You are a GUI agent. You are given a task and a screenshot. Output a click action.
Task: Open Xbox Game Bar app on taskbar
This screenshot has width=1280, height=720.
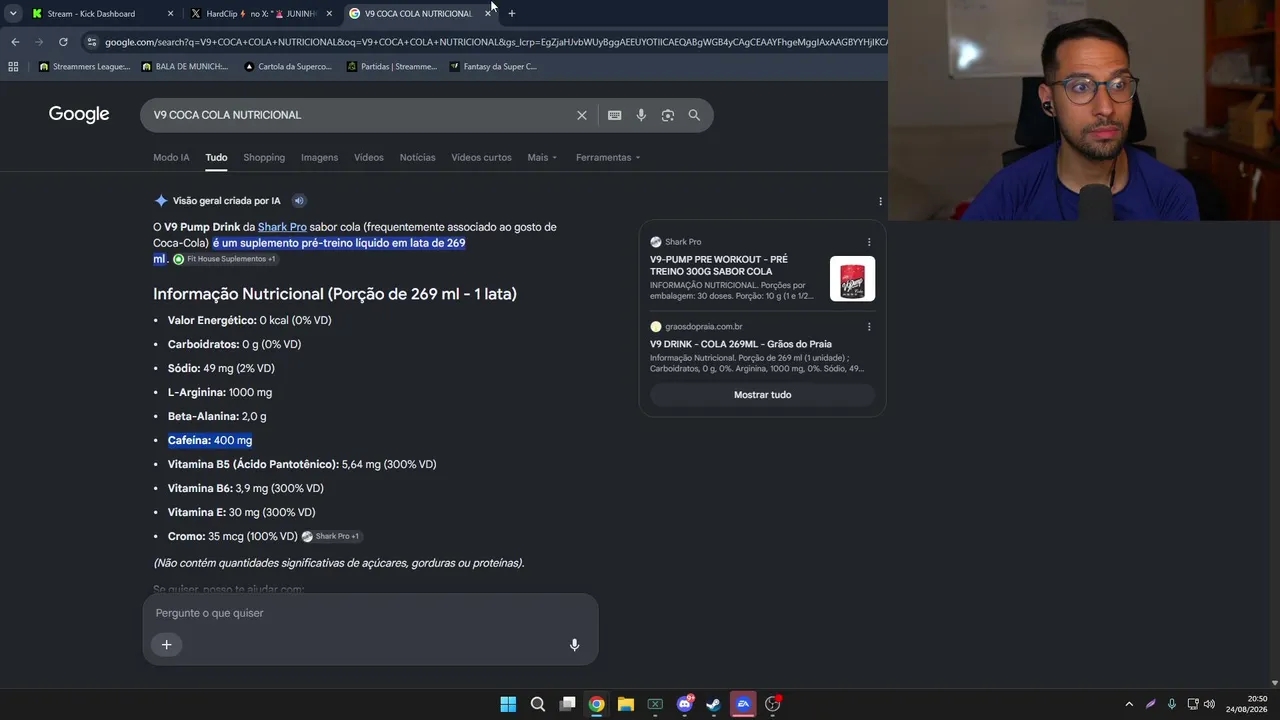[x=655, y=704]
